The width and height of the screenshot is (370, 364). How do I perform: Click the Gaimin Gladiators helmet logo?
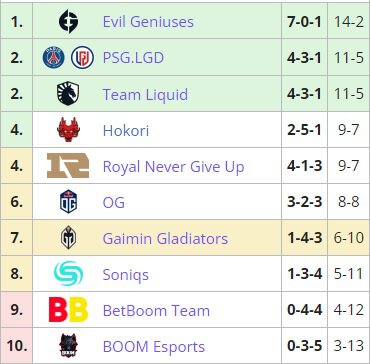(x=68, y=237)
